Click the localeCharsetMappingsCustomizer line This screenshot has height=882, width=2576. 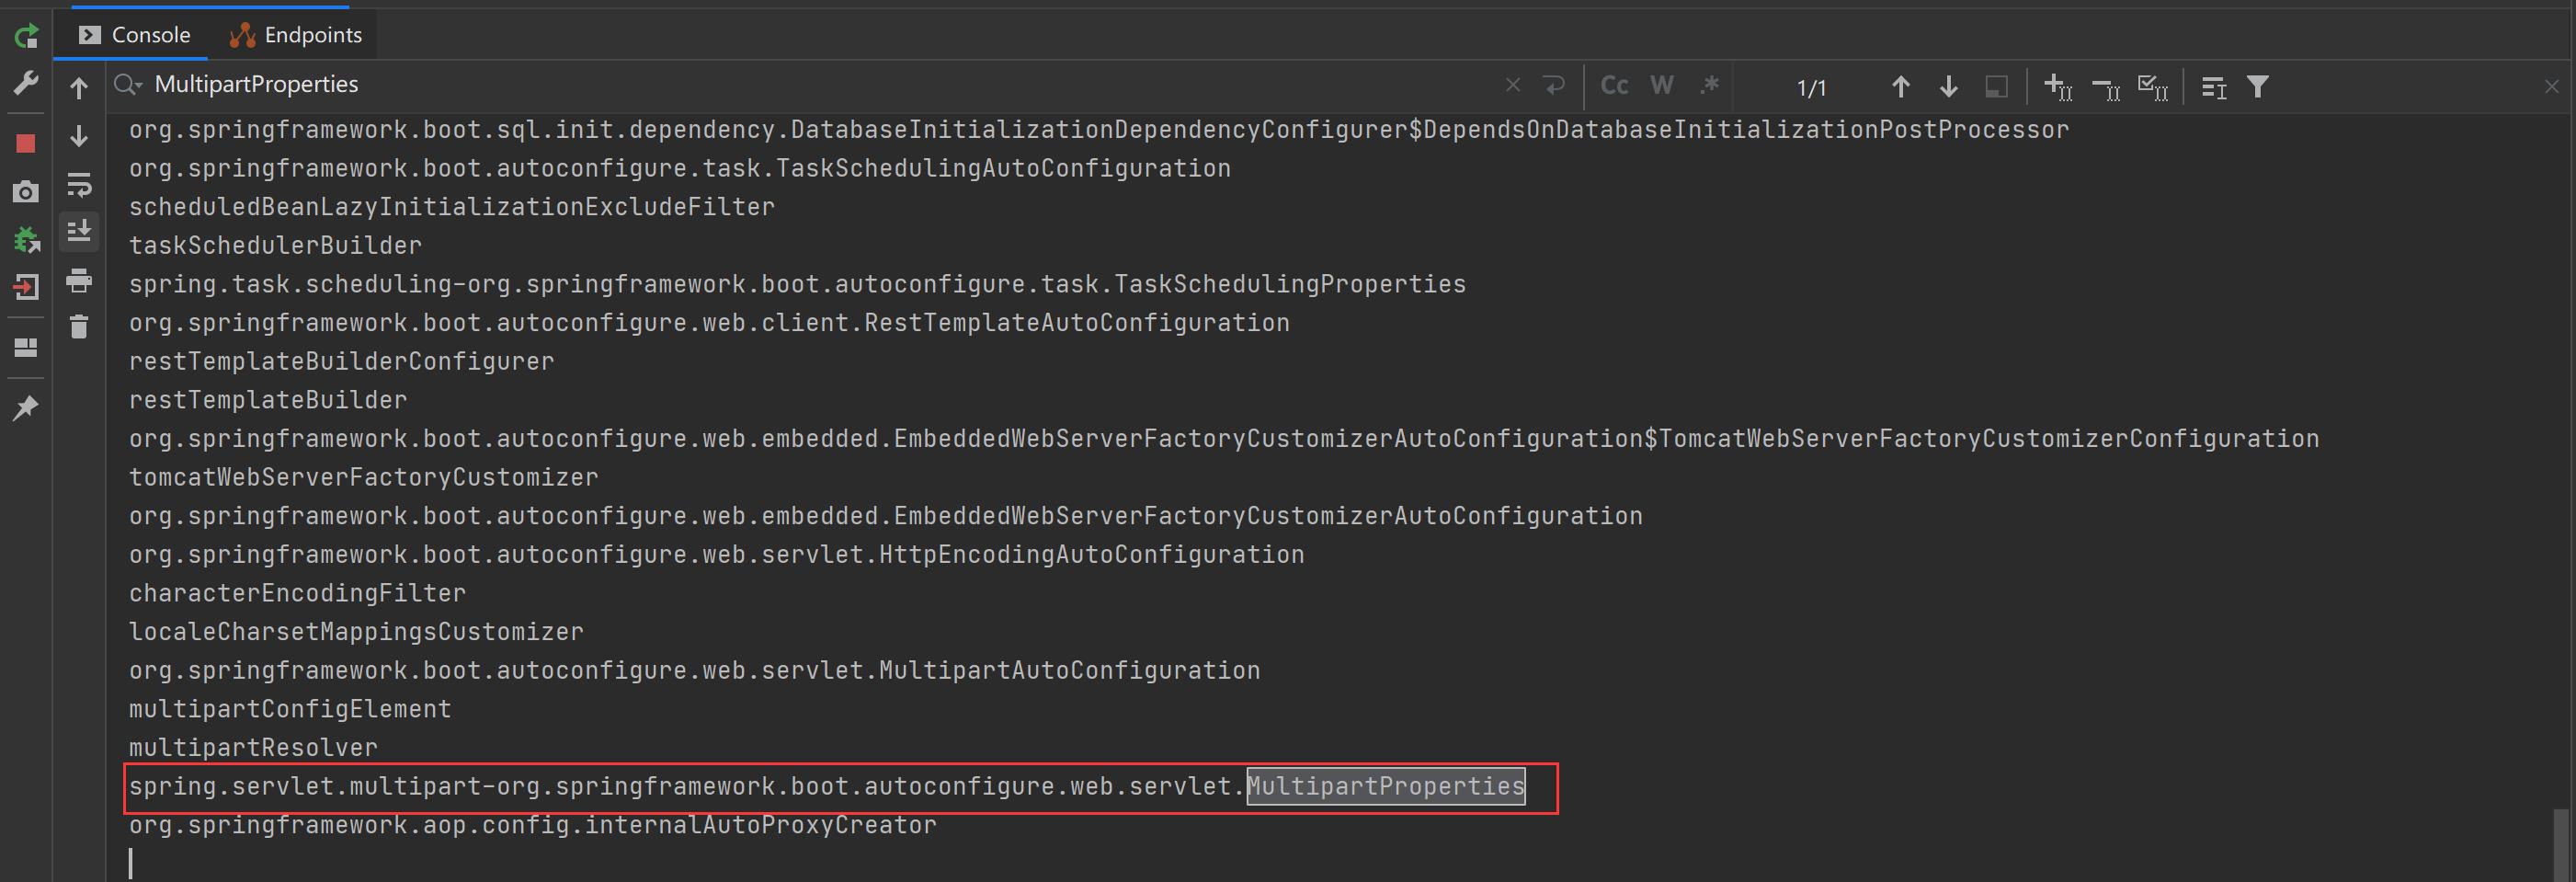pos(356,632)
